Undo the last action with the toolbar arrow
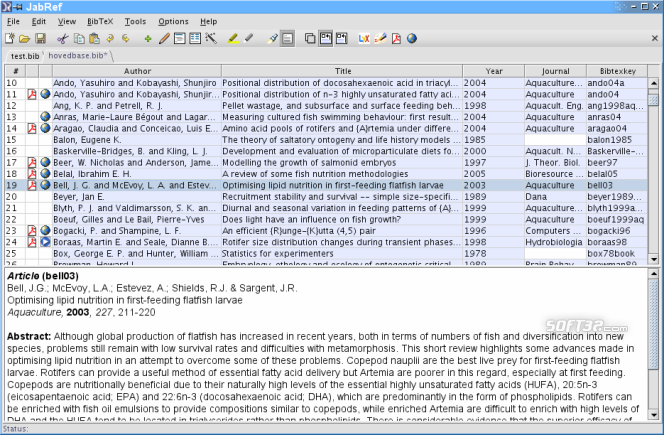 pos(110,39)
